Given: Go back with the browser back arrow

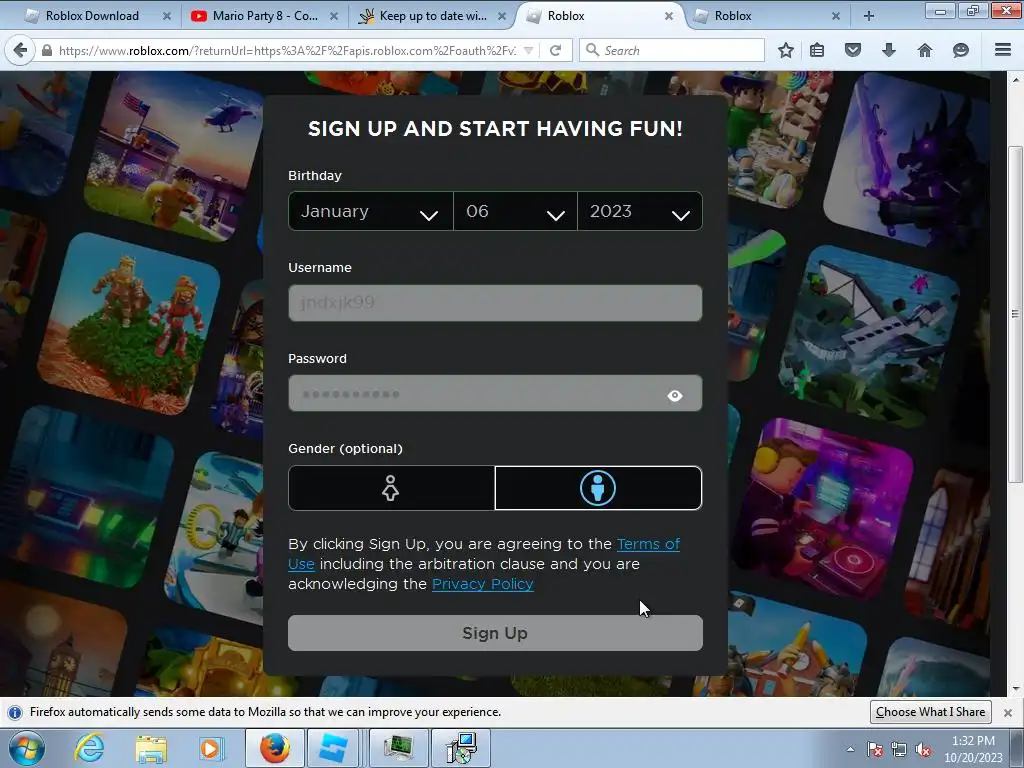Looking at the screenshot, I should click(x=20, y=50).
